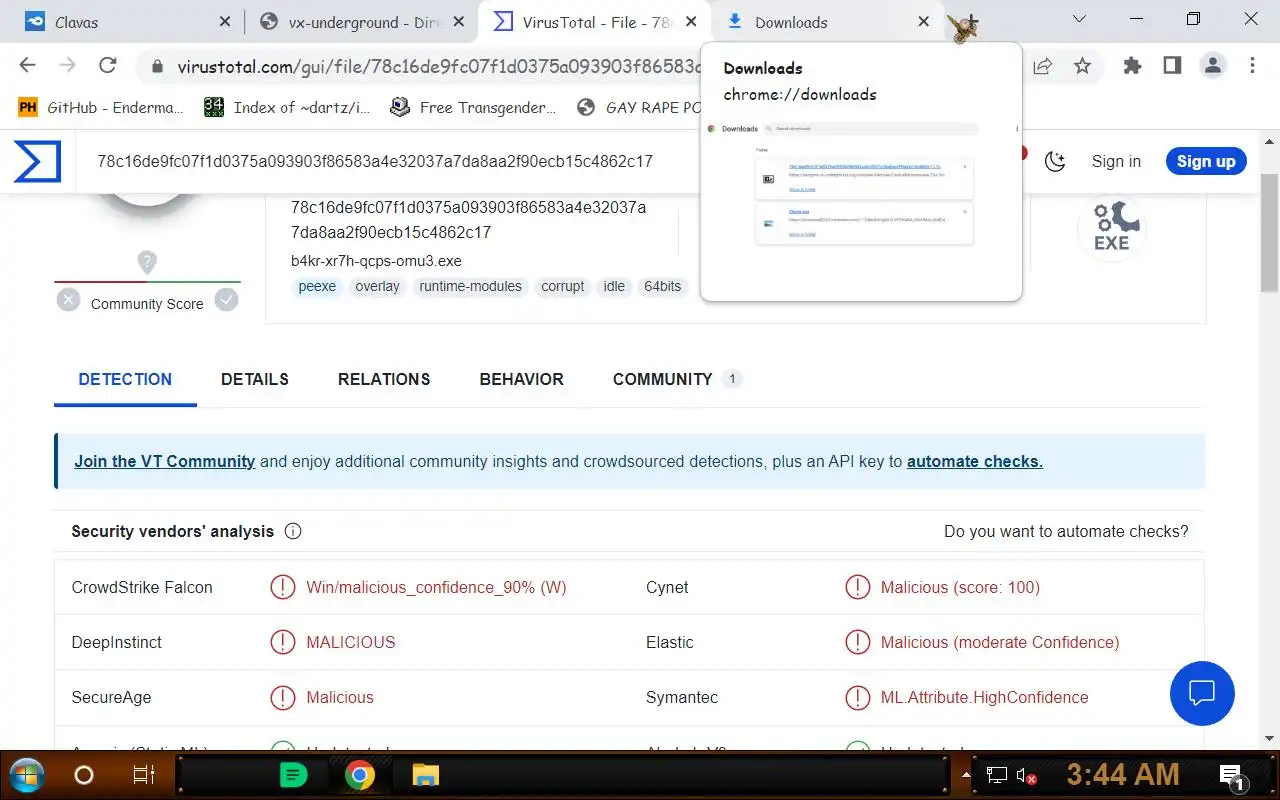Click Symantec ML.Attribute.HighConfidence result
Image resolution: width=1280 pixels, height=800 pixels.
984,697
